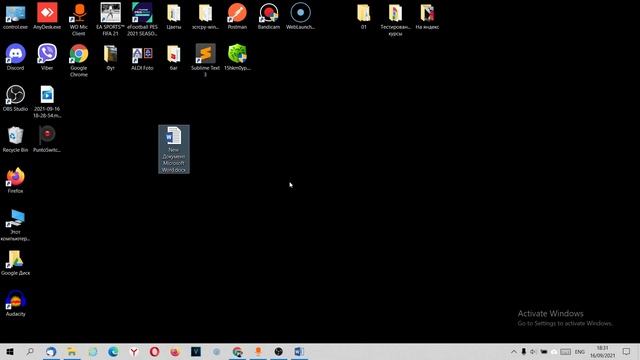Select the OBS Studio desktop shortcut

click(x=16, y=98)
